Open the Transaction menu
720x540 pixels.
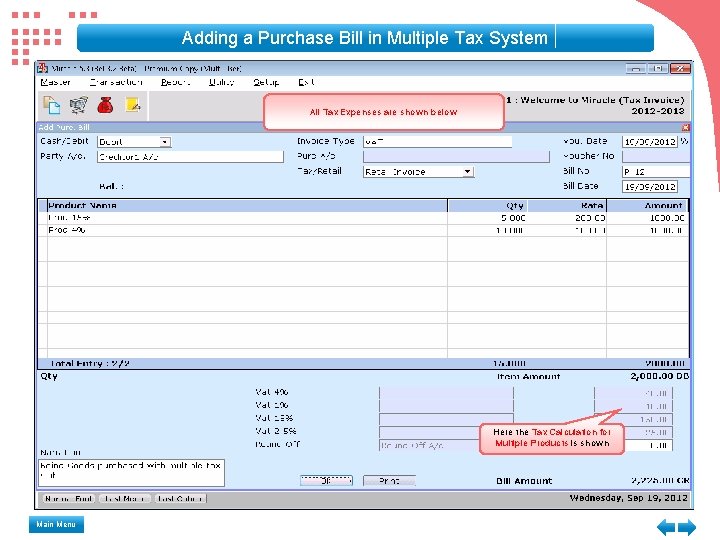(x=116, y=82)
